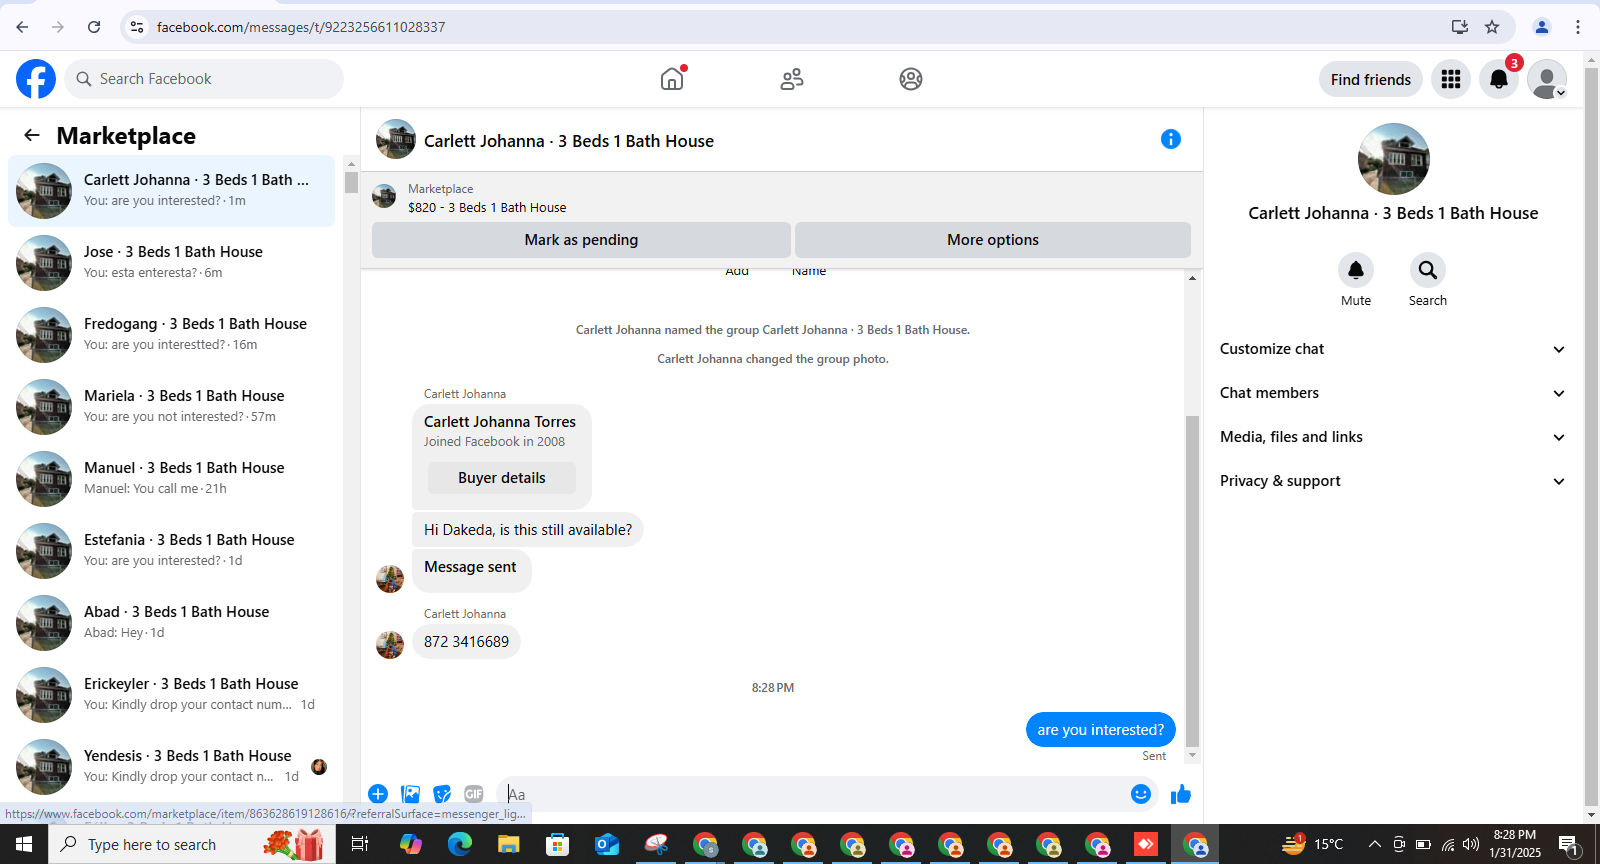The height and width of the screenshot is (864, 1600).
Task: Install app icon in address bar
Action: coord(1460,27)
